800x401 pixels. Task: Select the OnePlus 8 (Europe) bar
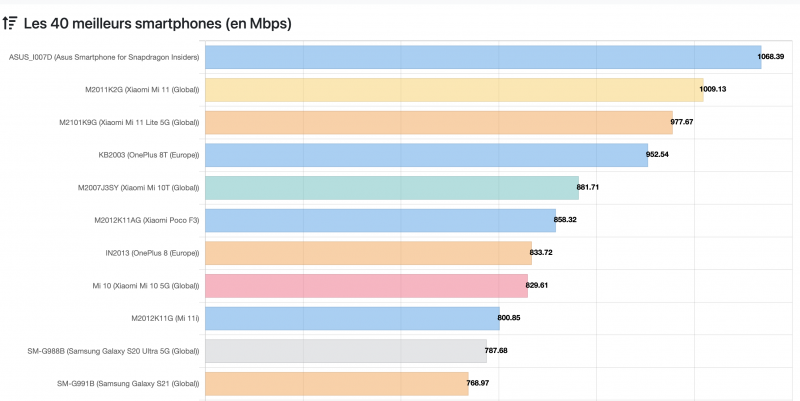point(368,252)
